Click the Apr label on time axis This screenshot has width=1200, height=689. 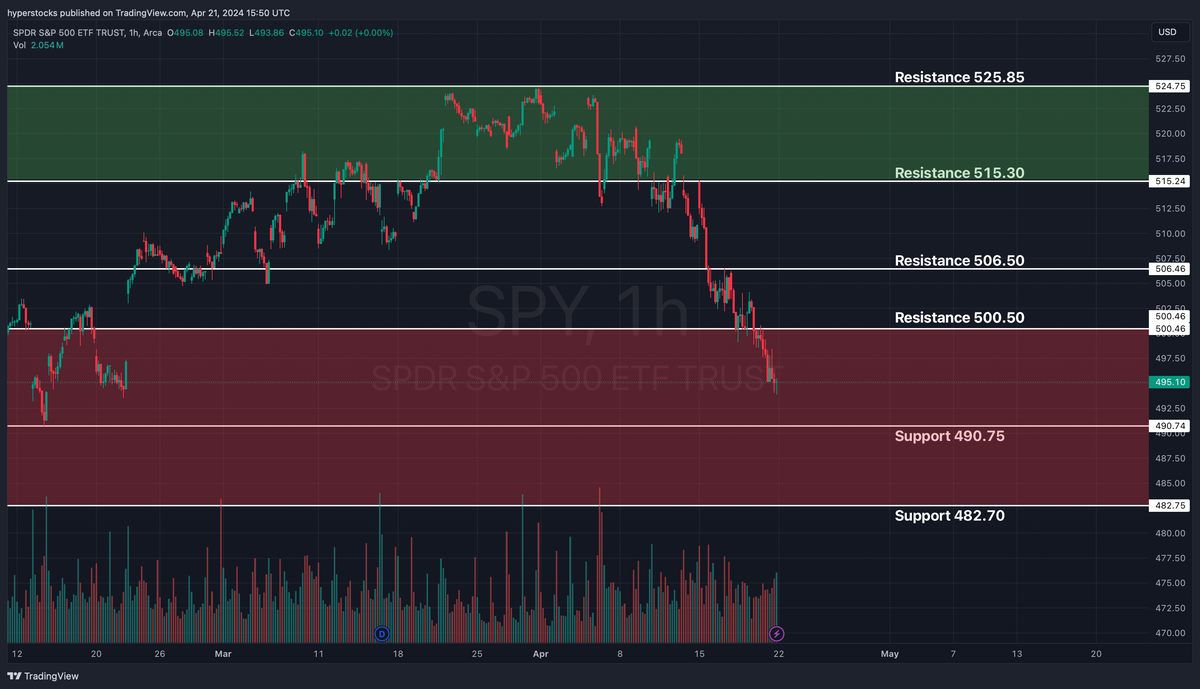(540, 654)
